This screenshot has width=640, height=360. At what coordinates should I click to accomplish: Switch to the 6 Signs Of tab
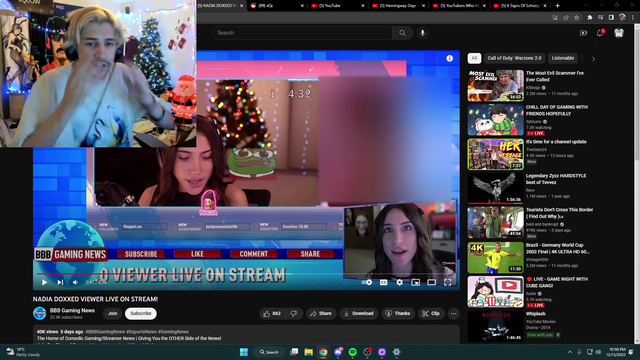click(x=520, y=6)
